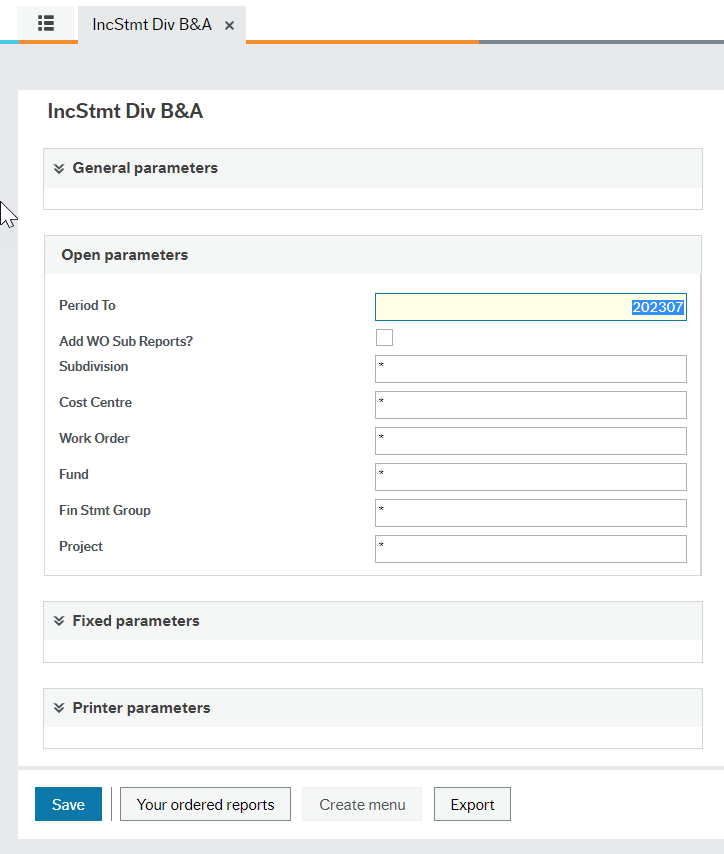Click the IncStmt Div B&A page heading
This screenshot has height=854, width=724.
point(125,111)
